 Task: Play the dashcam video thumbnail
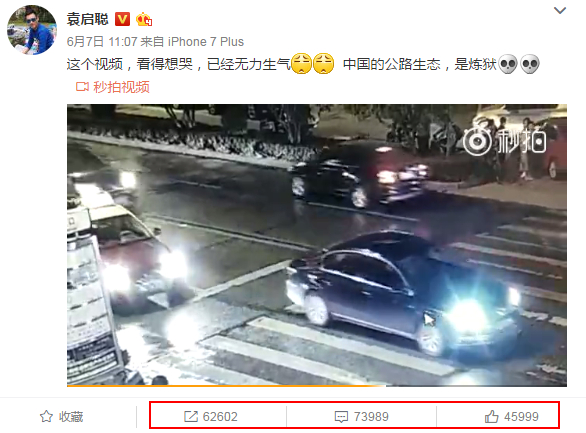317,245
